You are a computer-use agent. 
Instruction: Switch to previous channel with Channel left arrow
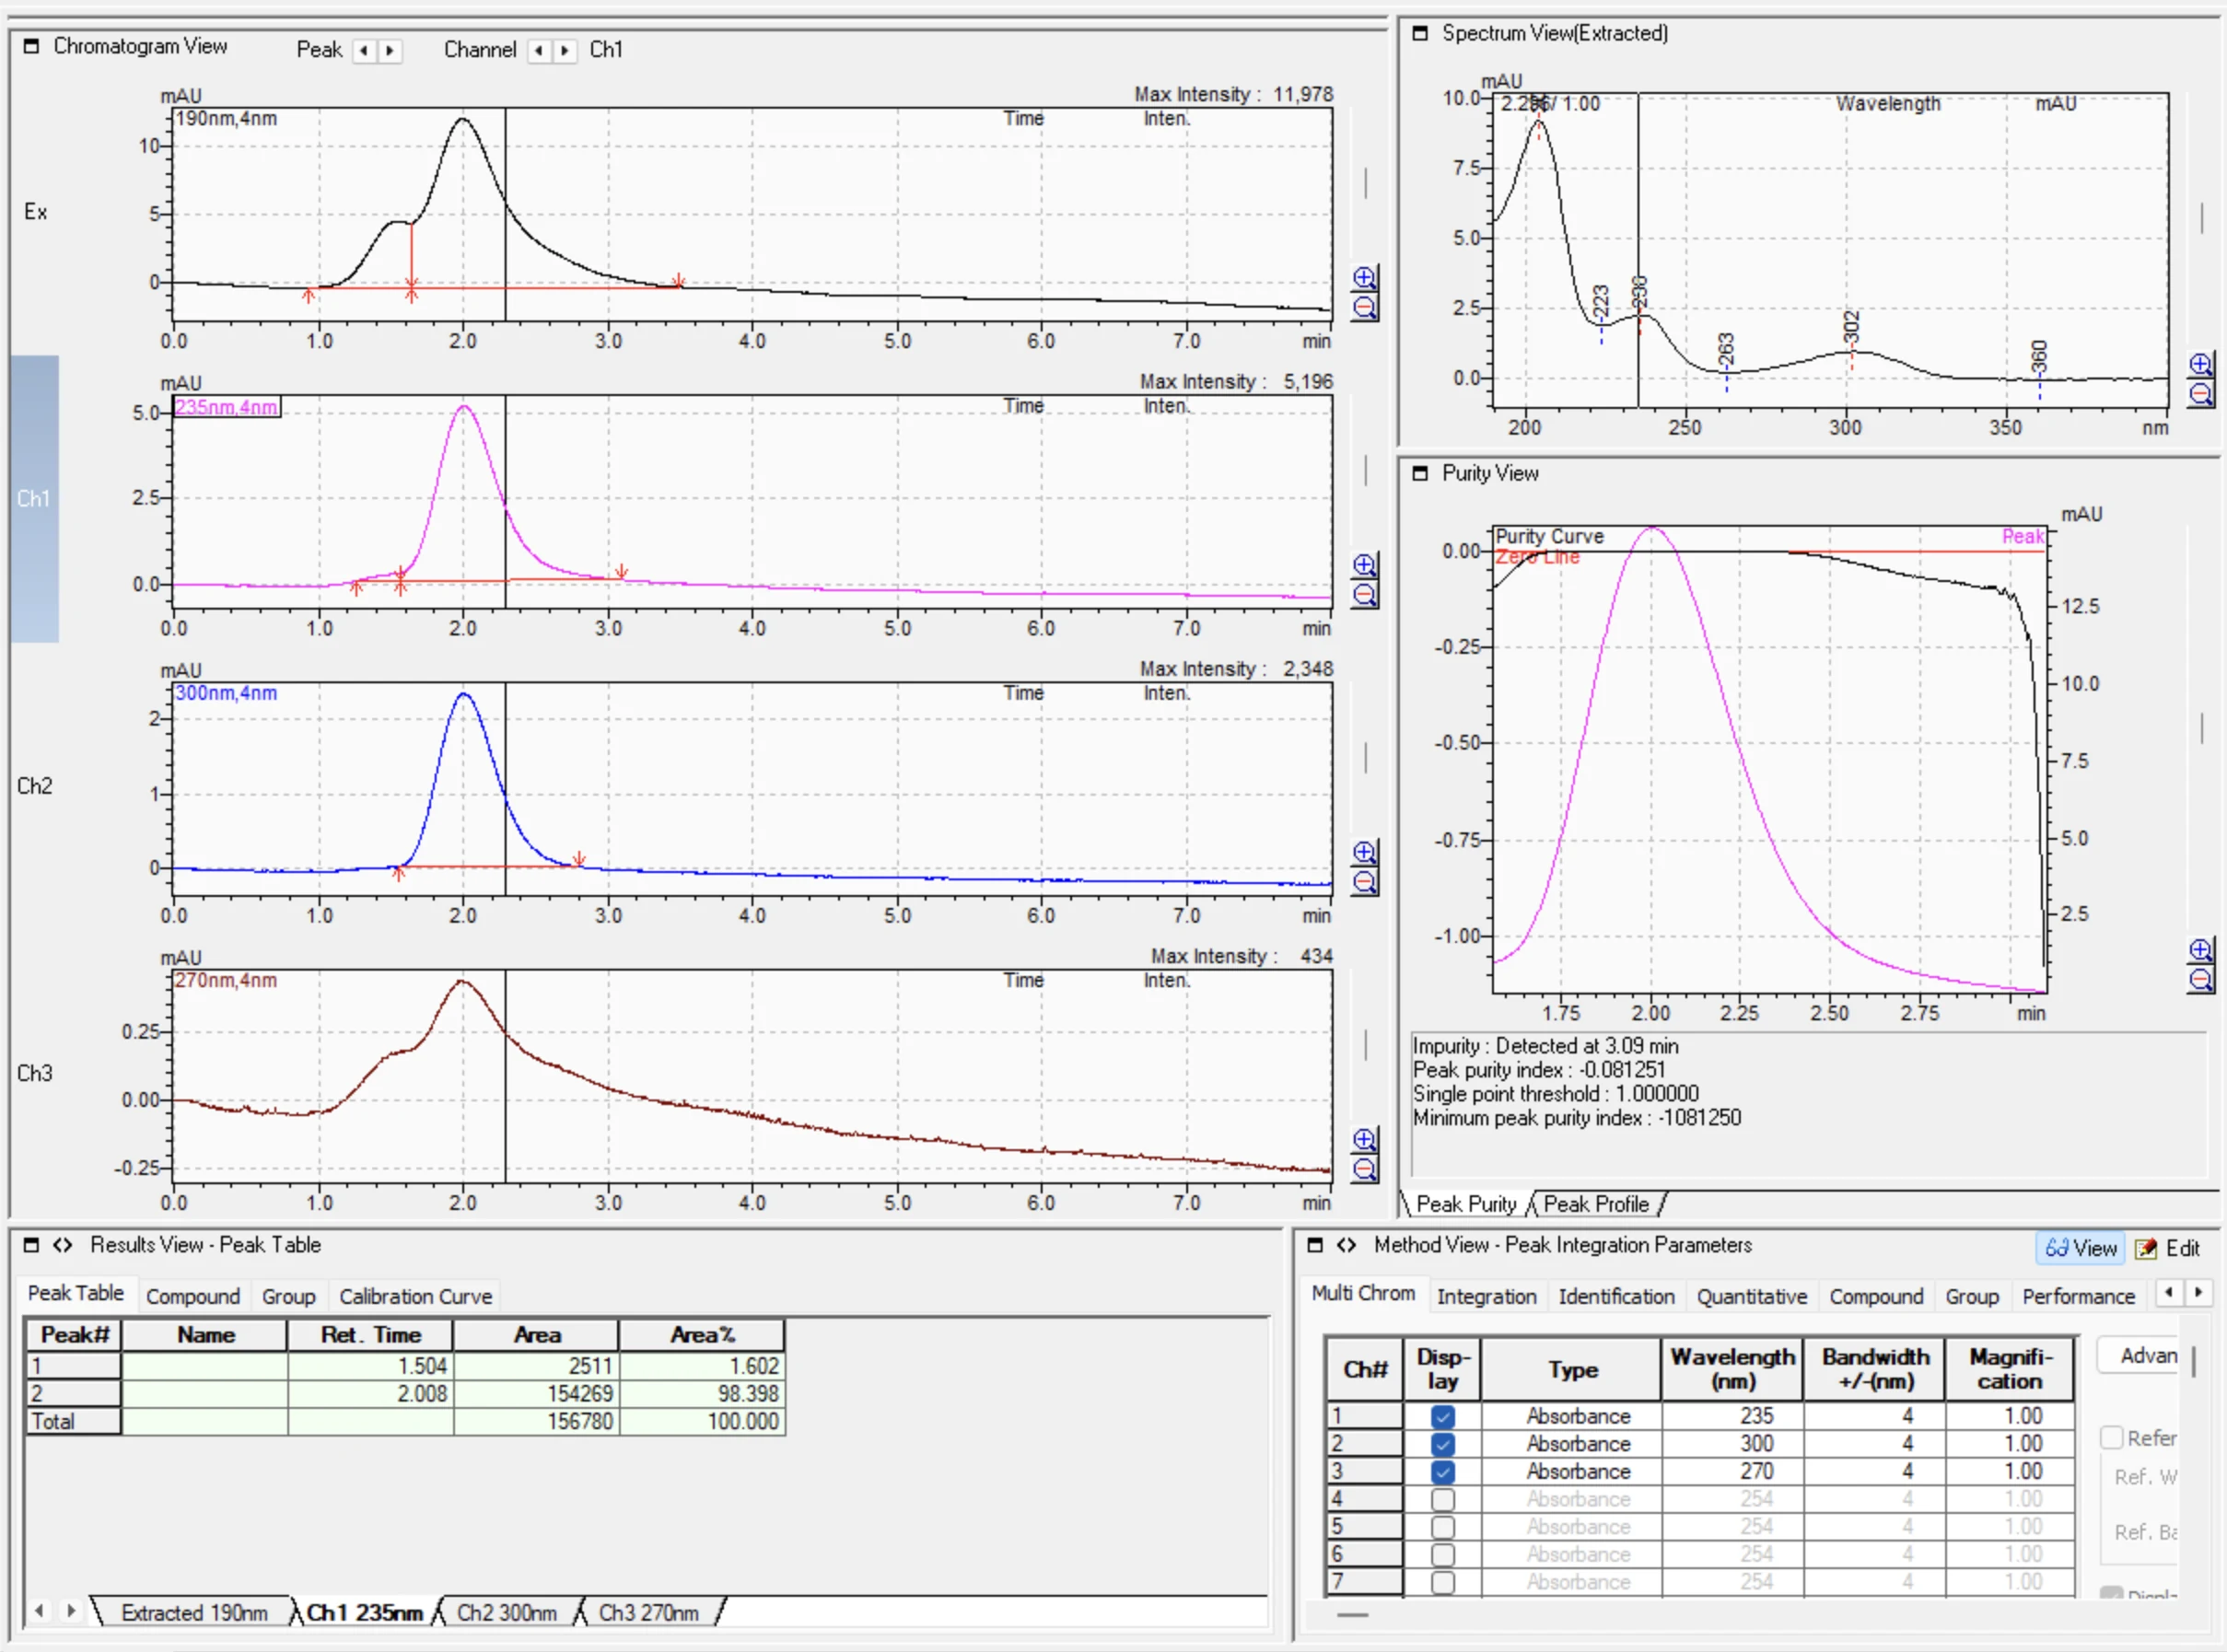539,50
